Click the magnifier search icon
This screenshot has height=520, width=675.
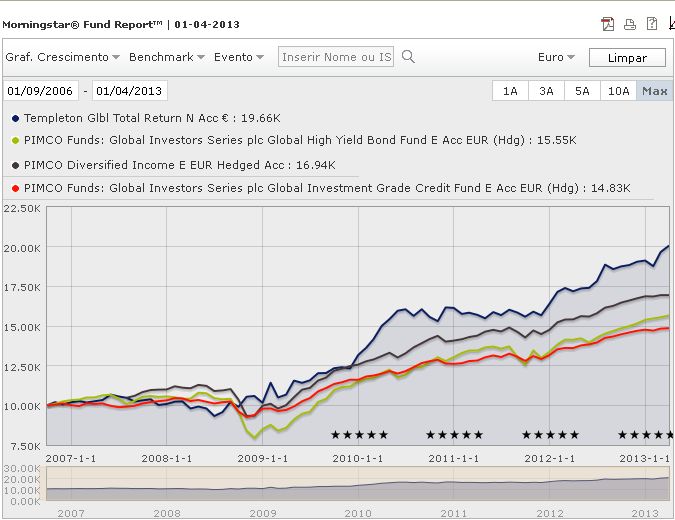click(408, 56)
